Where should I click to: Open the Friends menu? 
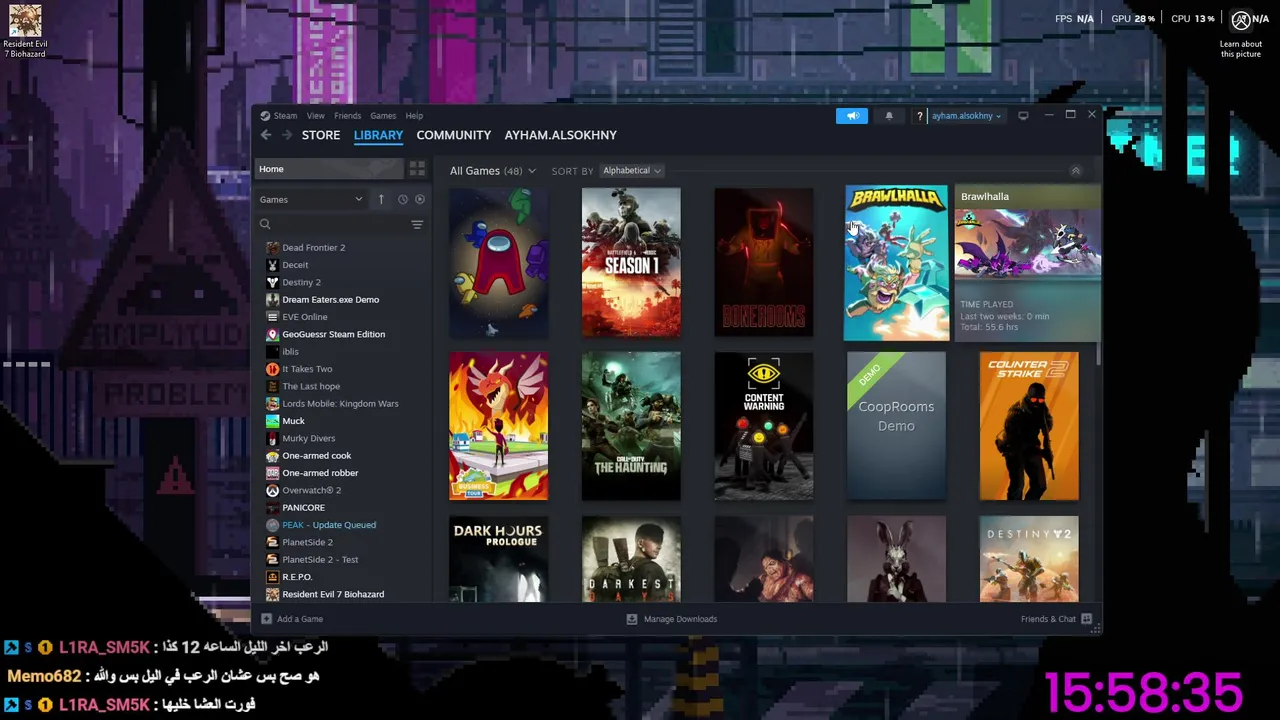pos(347,116)
